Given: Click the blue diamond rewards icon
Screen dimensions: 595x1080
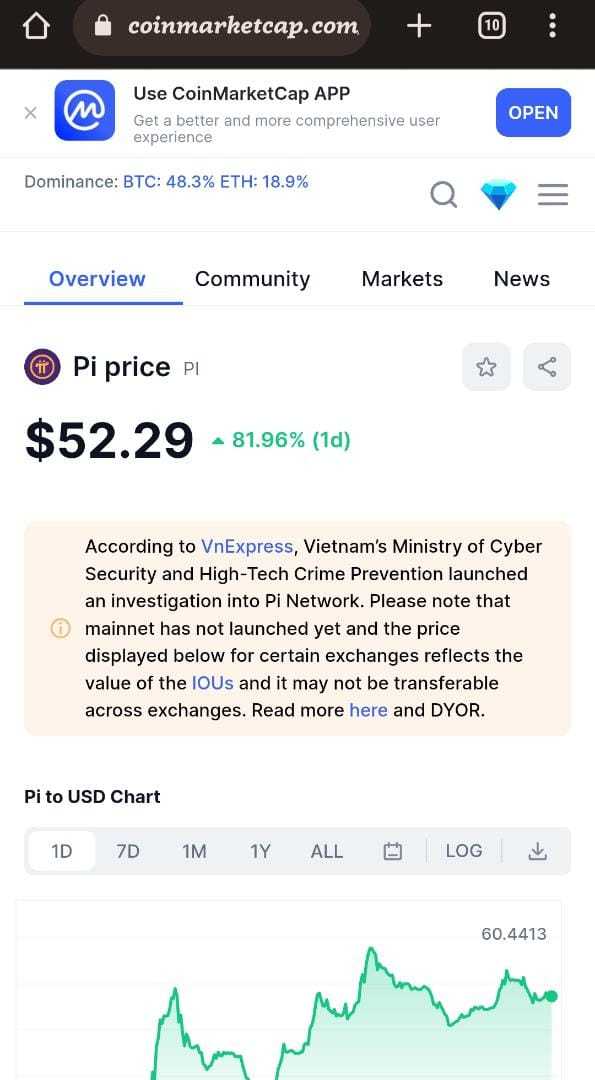Looking at the screenshot, I should 499,195.
